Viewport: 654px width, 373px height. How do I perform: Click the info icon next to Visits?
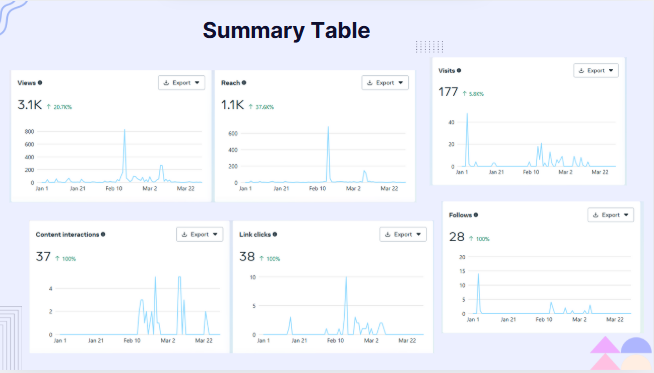(459, 71)
